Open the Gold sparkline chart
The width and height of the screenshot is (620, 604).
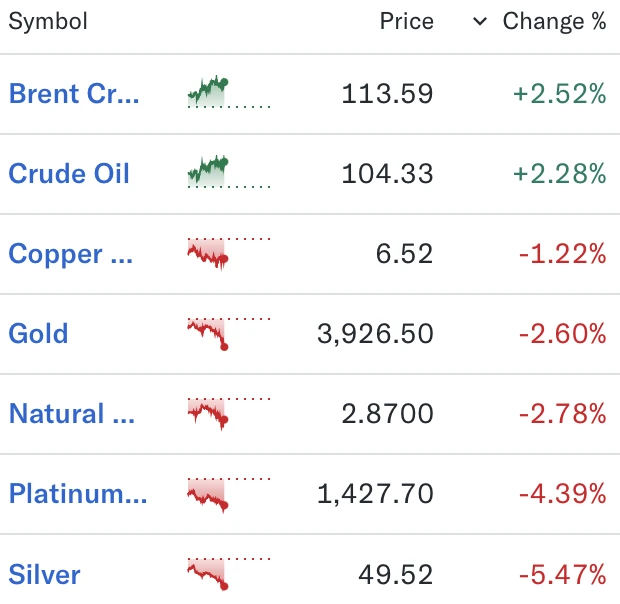pyautogui.click(x=229, y=334)
